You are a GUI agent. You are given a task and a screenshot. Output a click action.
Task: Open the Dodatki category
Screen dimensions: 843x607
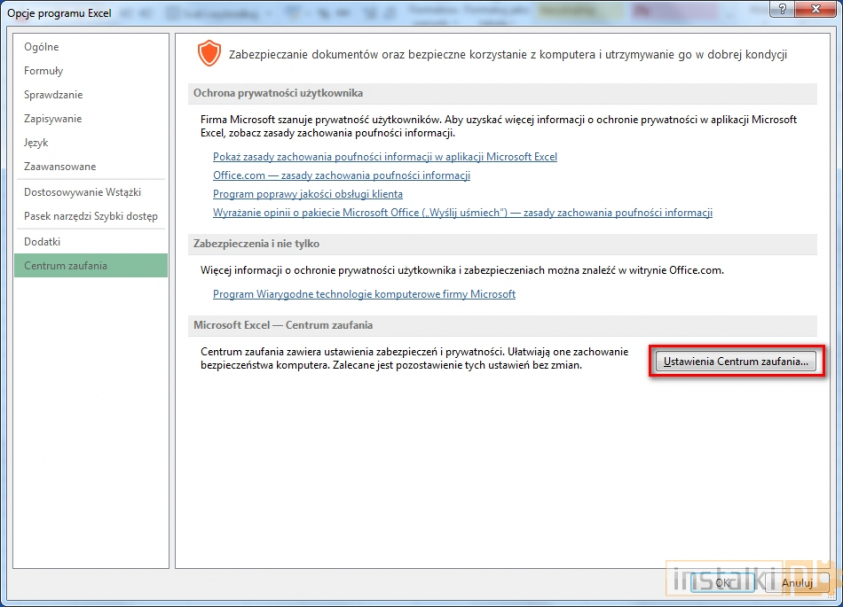pos(43,242)
